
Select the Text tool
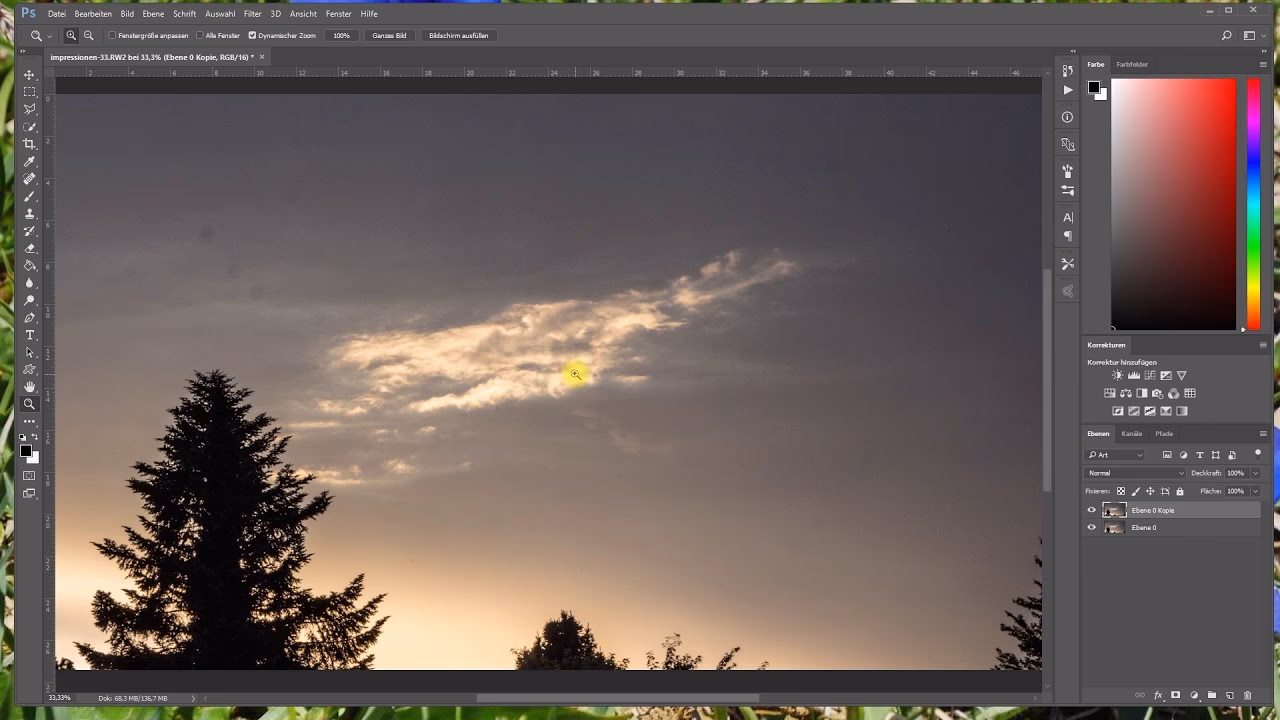[29, 335]
